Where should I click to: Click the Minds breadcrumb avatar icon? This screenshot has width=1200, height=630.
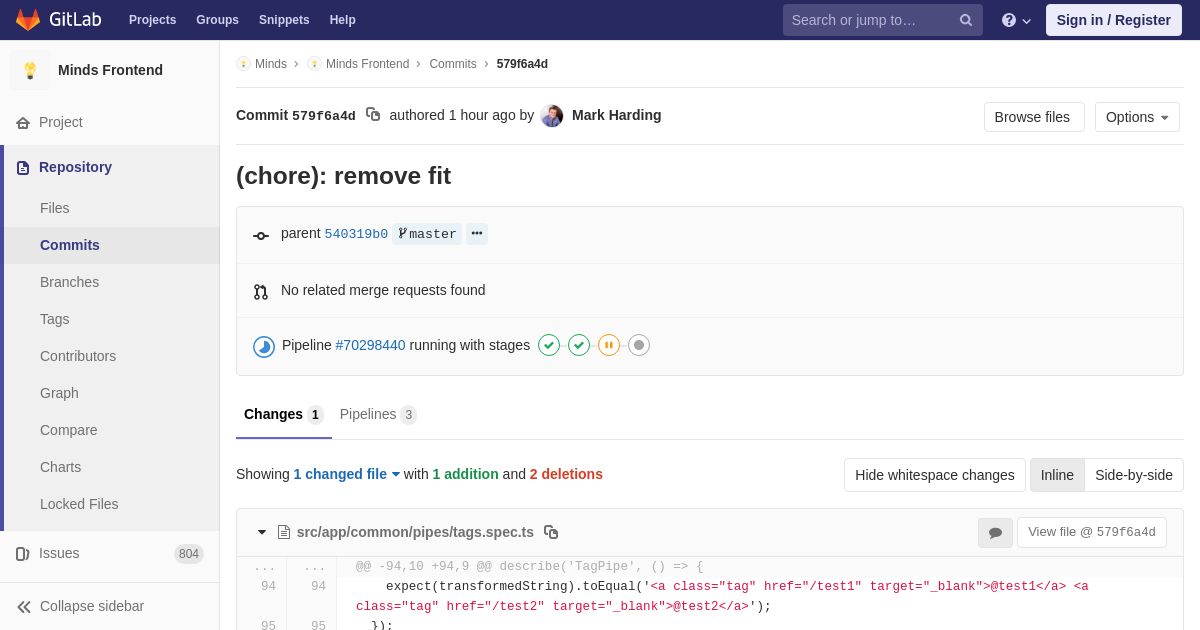243,64
